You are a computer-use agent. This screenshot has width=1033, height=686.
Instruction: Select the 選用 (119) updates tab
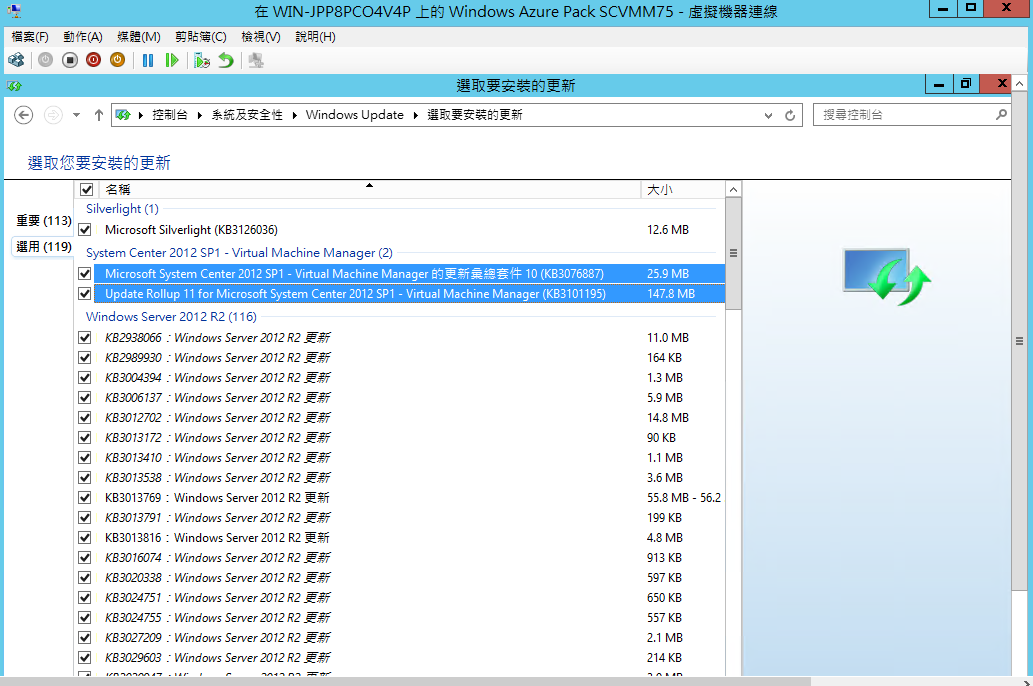(x=43, y=246)
